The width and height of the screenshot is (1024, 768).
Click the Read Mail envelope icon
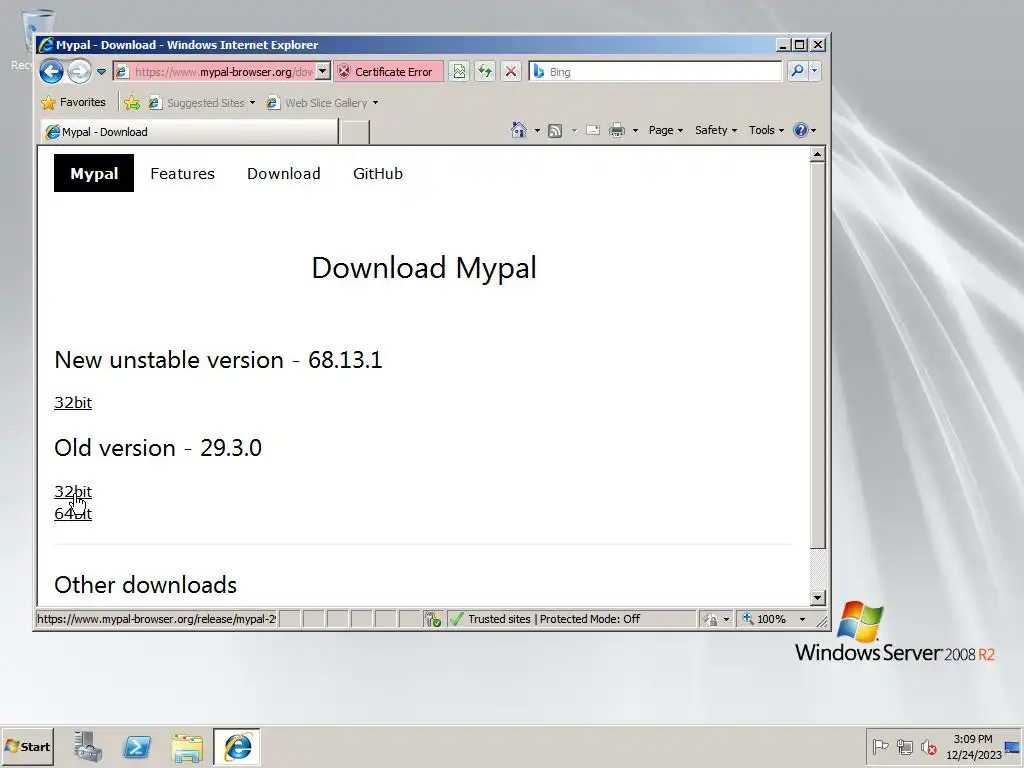click(593, 130)
